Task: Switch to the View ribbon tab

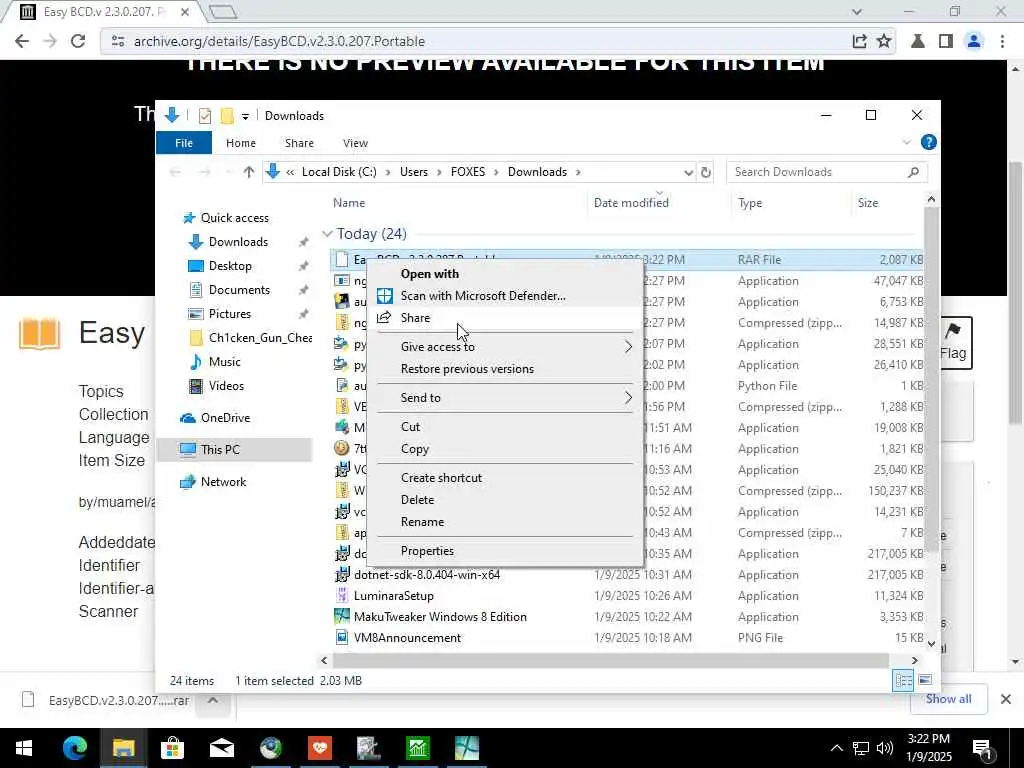Action: [355, 143]
